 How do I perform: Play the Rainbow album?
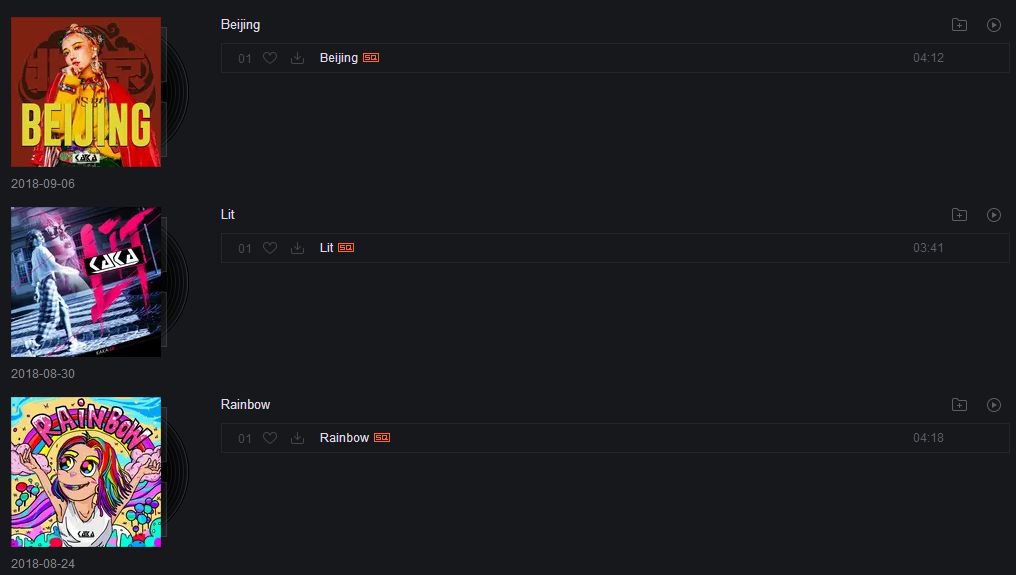tap(993, 405)
